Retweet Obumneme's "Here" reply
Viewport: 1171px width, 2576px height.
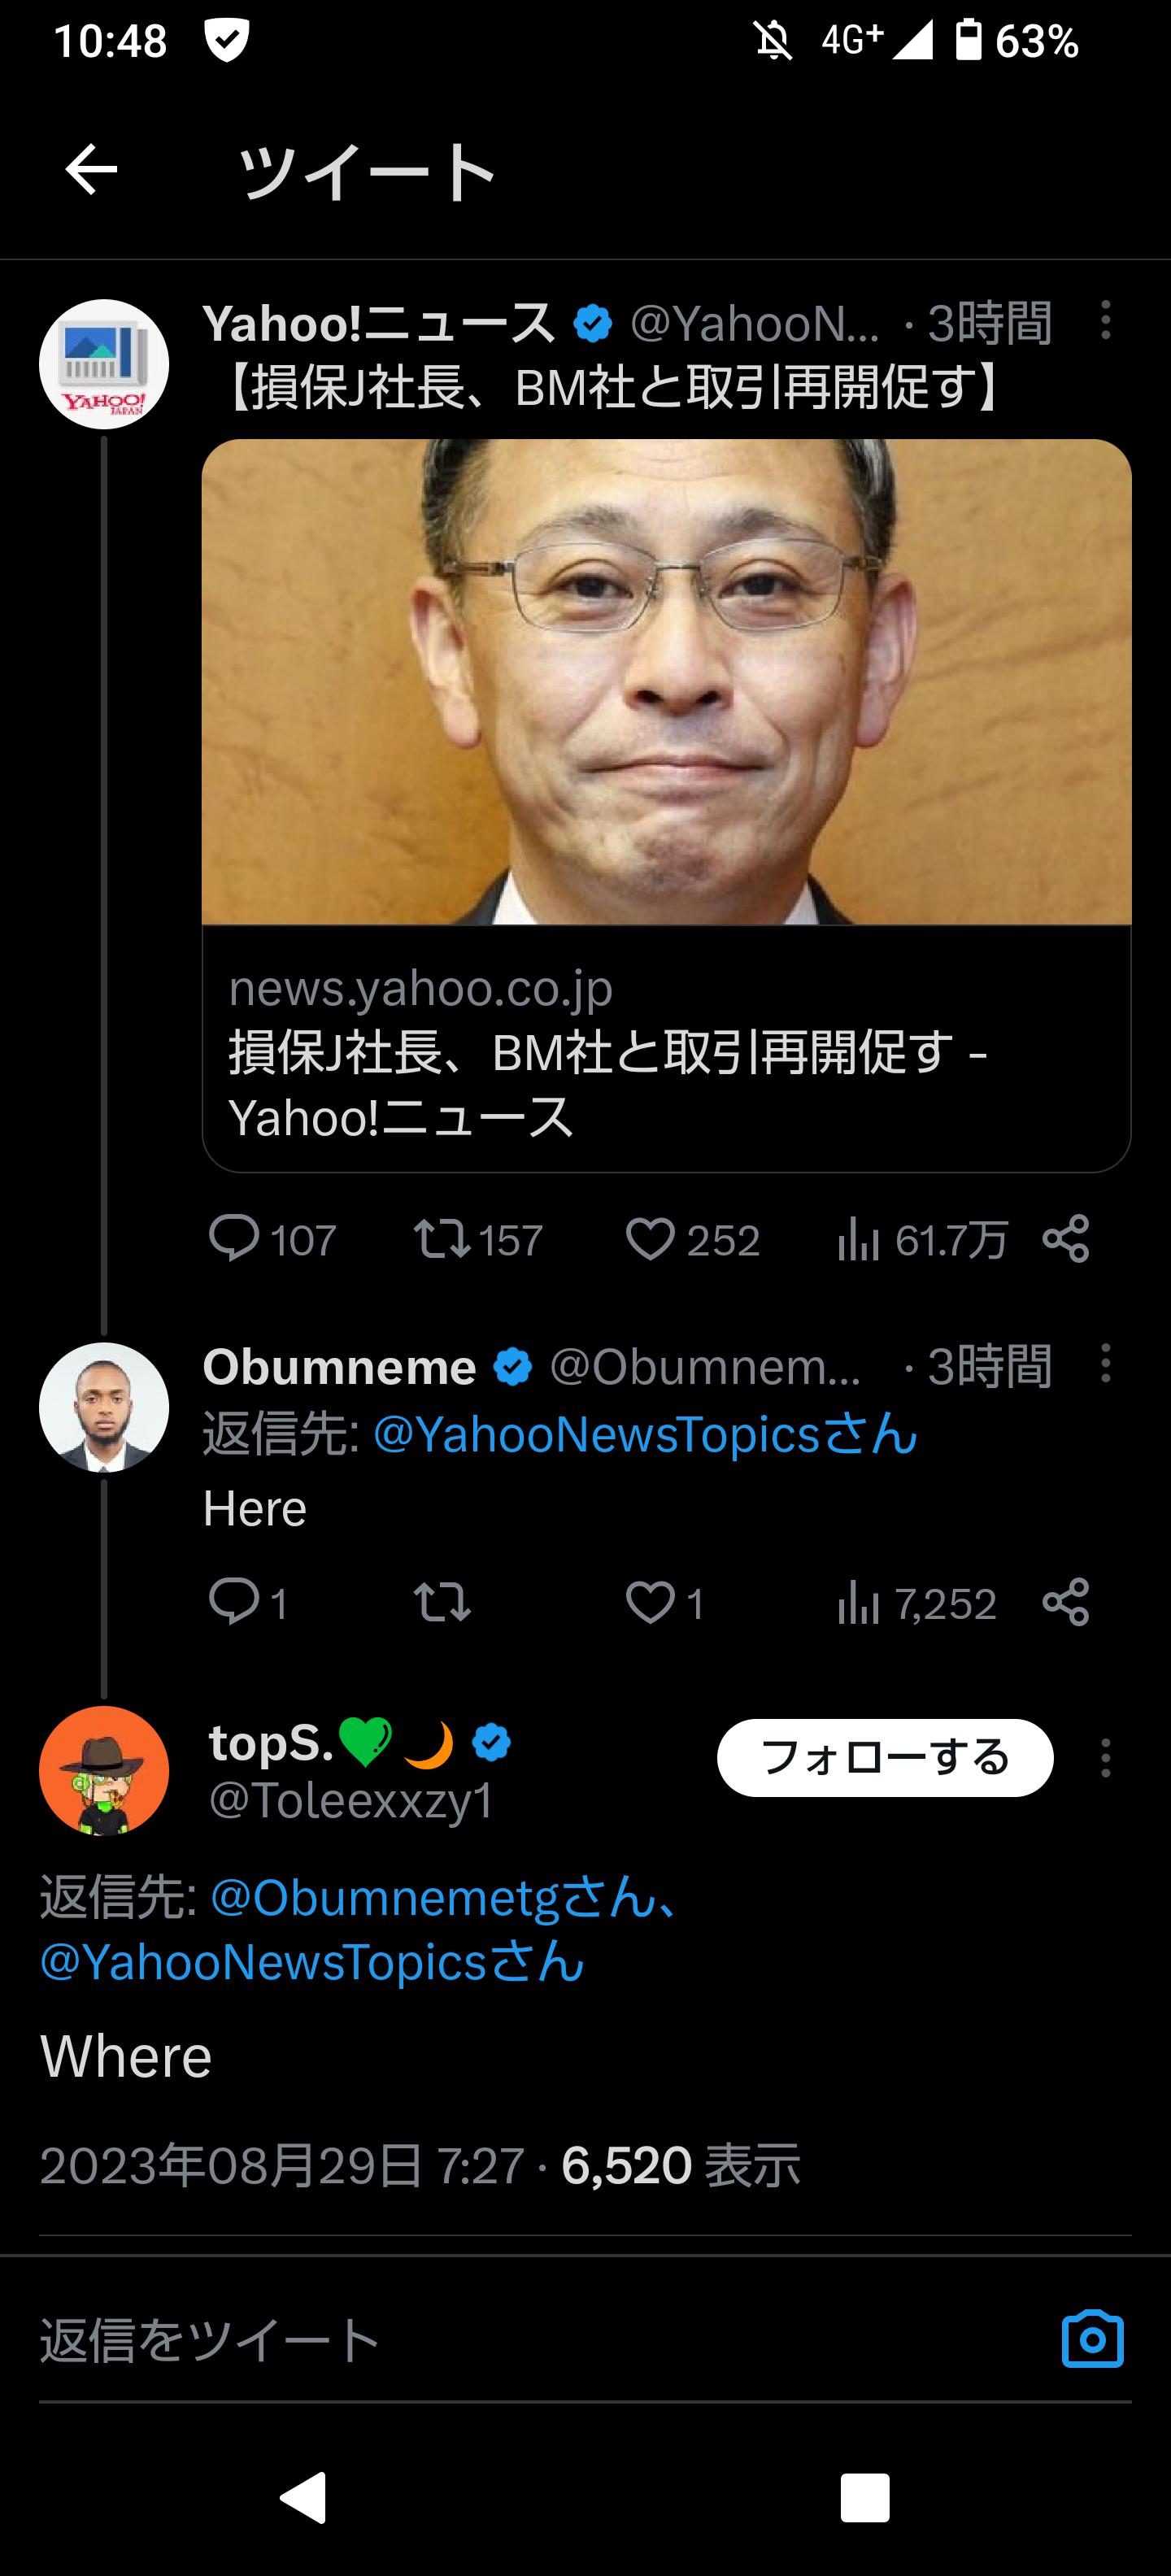[x=442, y=1603]
